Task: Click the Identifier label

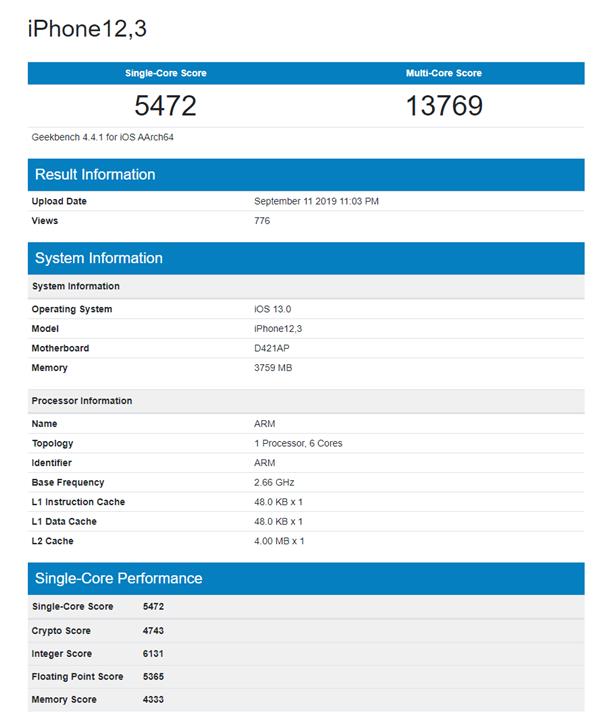Action: 51,463
